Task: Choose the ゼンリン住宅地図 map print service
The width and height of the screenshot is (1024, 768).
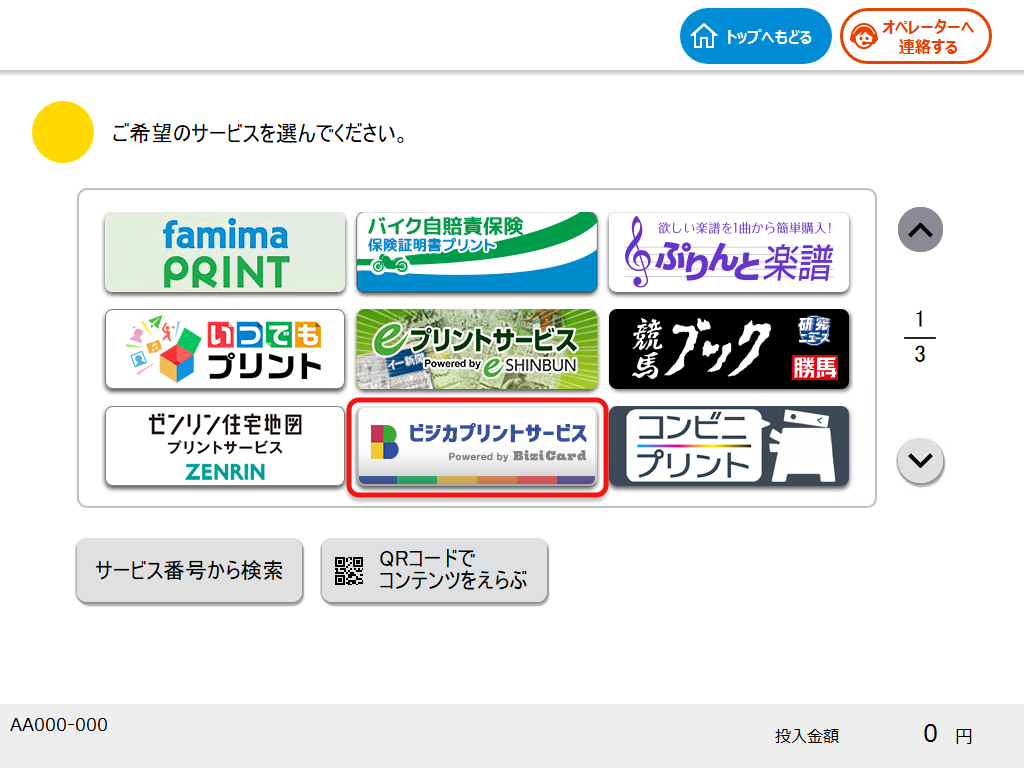Action: point(224,446)
